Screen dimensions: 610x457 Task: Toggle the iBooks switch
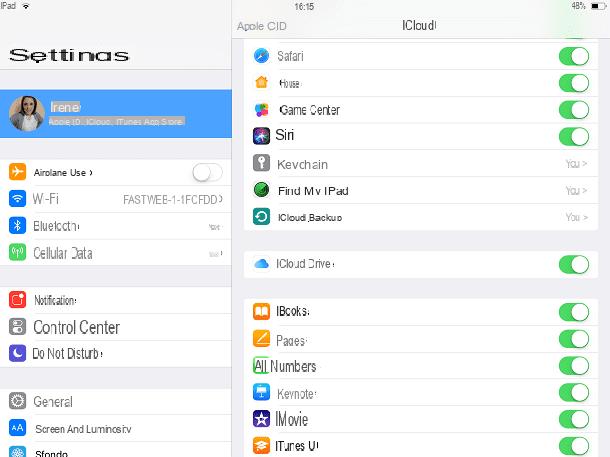(574, 312)
